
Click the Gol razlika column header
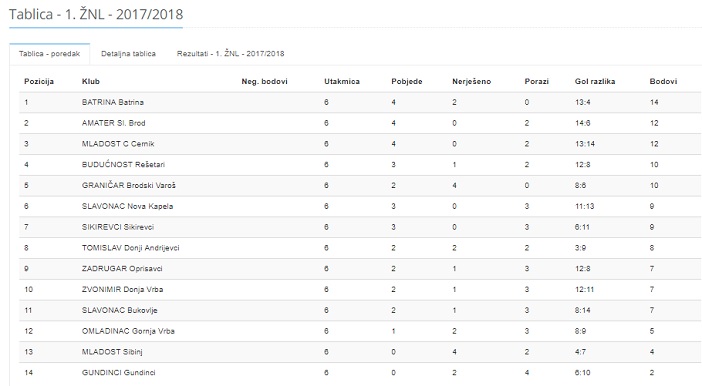(x=595, y=81)
